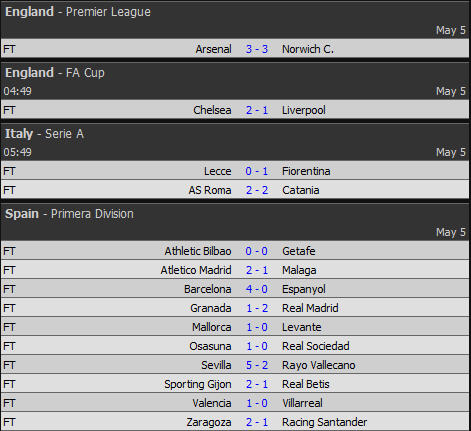Click the May 5 date in FA Cup header

451,91
